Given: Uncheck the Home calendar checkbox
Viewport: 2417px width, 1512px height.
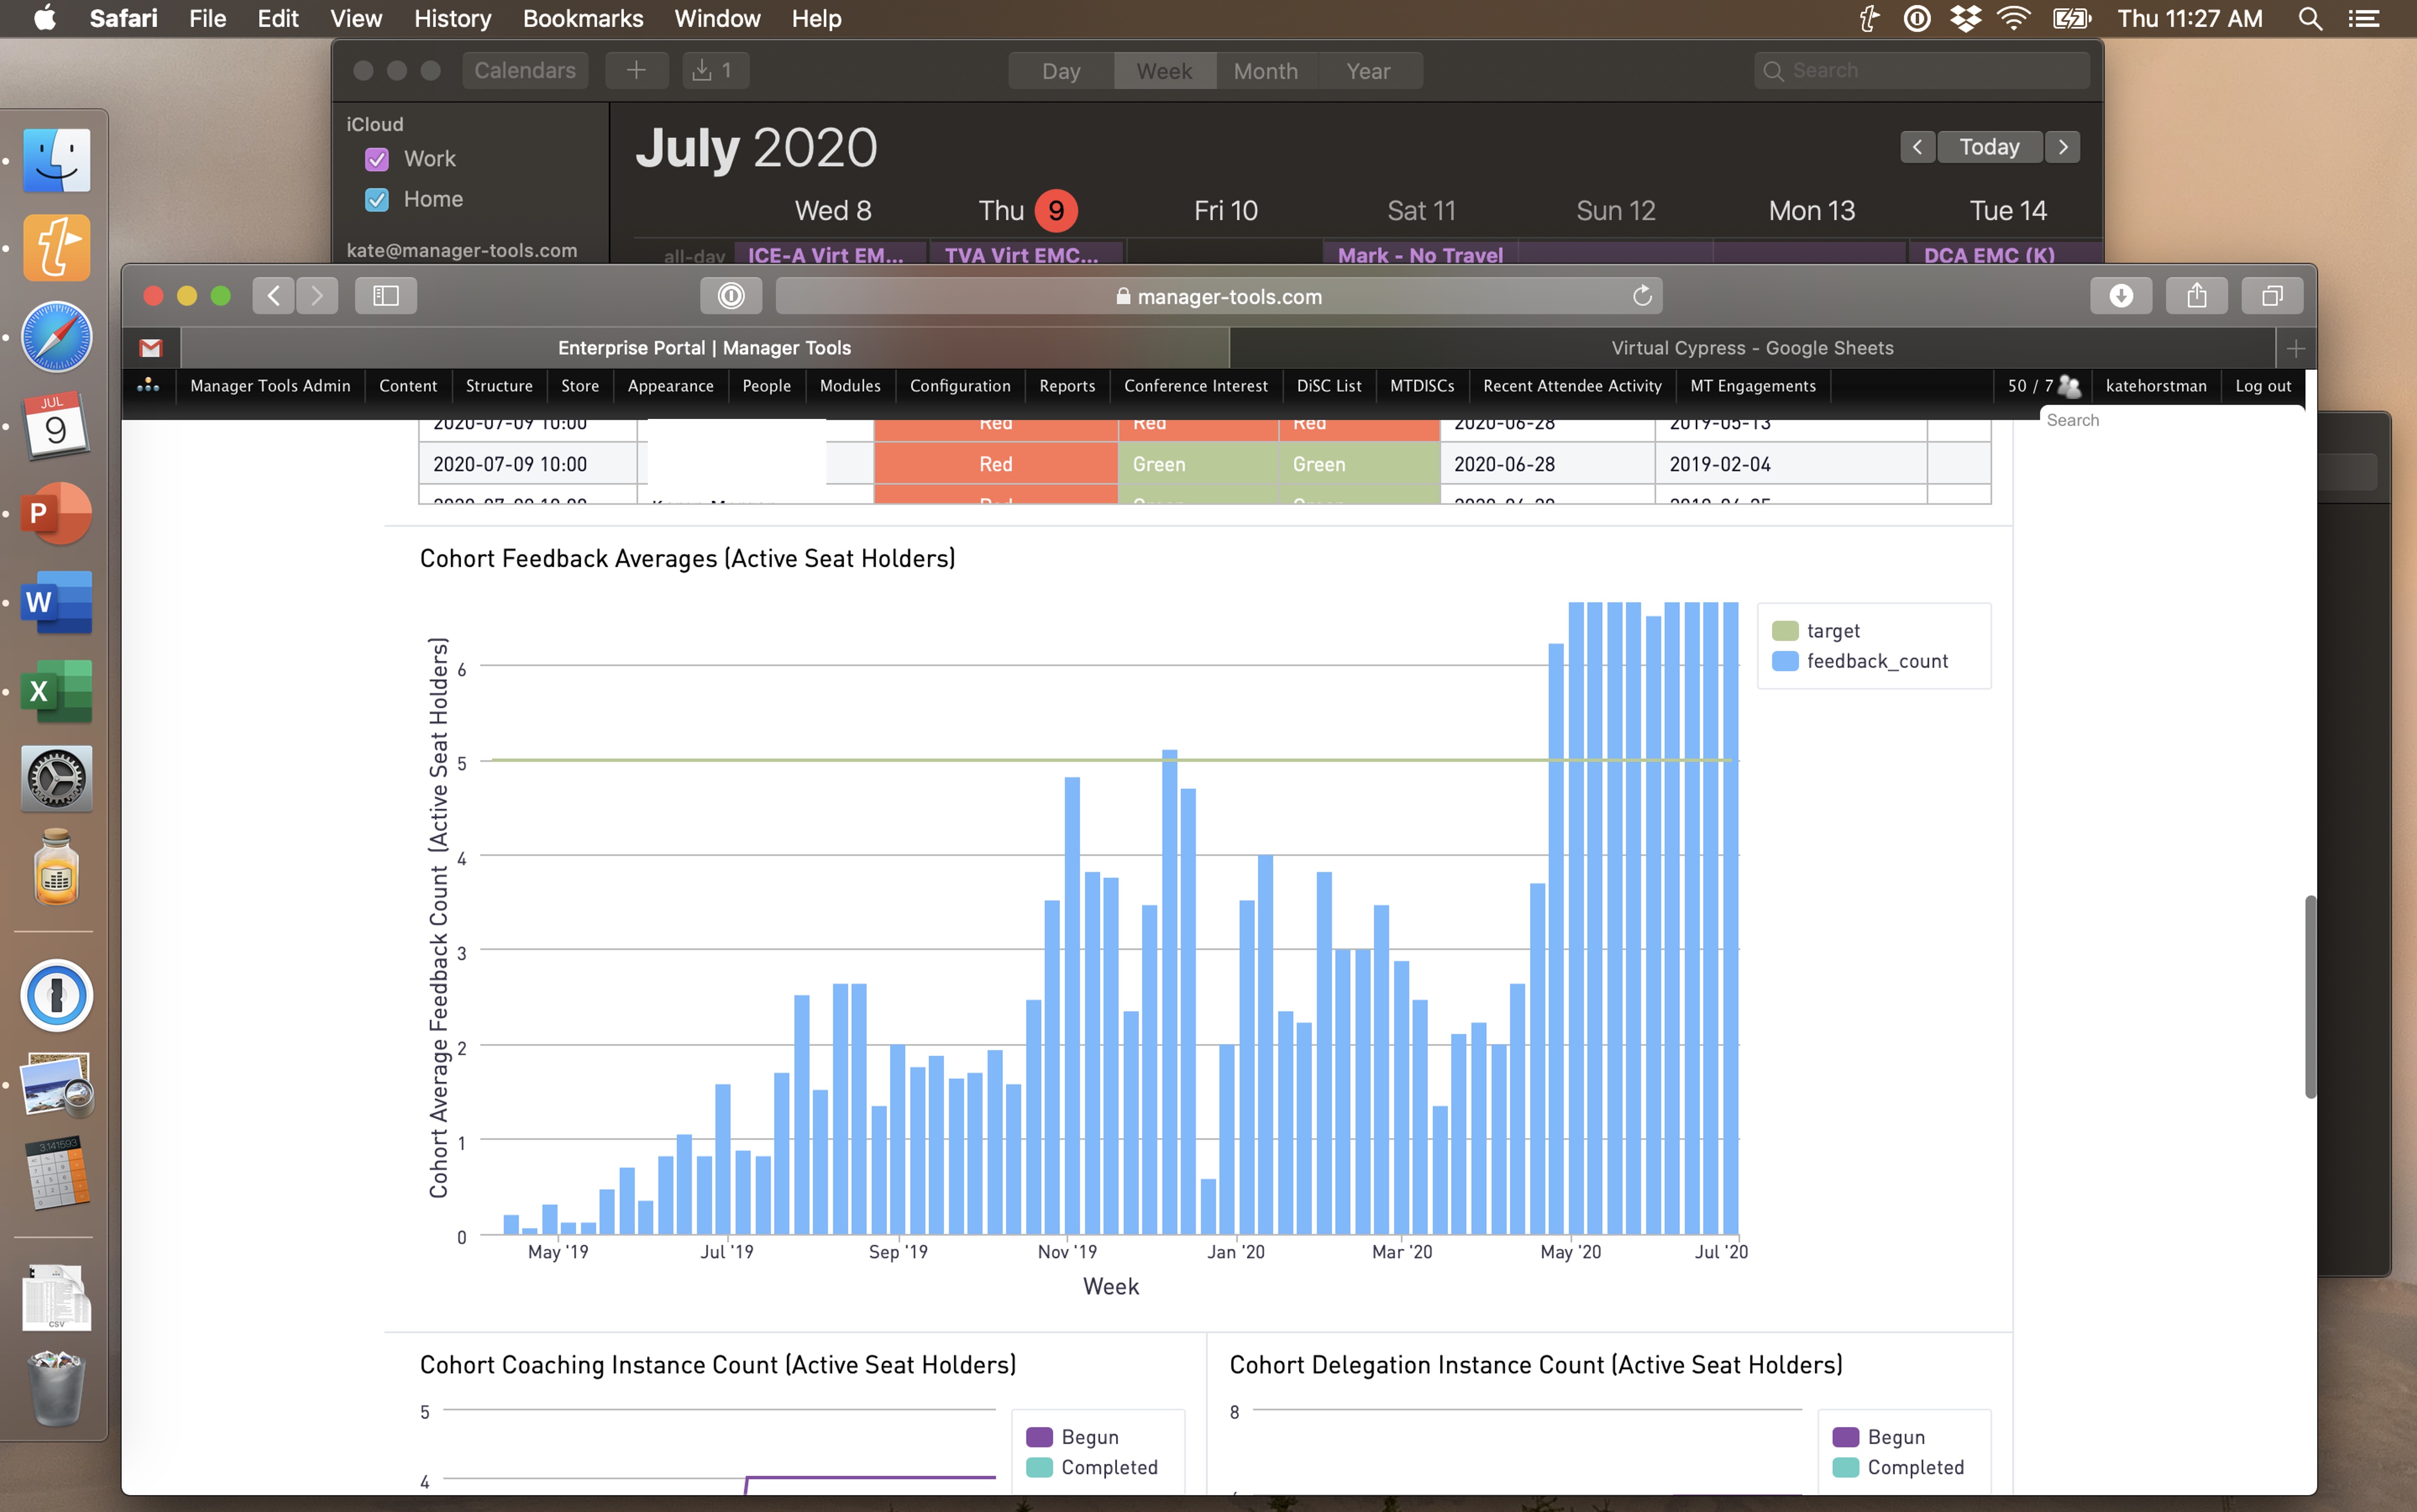Looking at the screenshot, I should (377, 200).
